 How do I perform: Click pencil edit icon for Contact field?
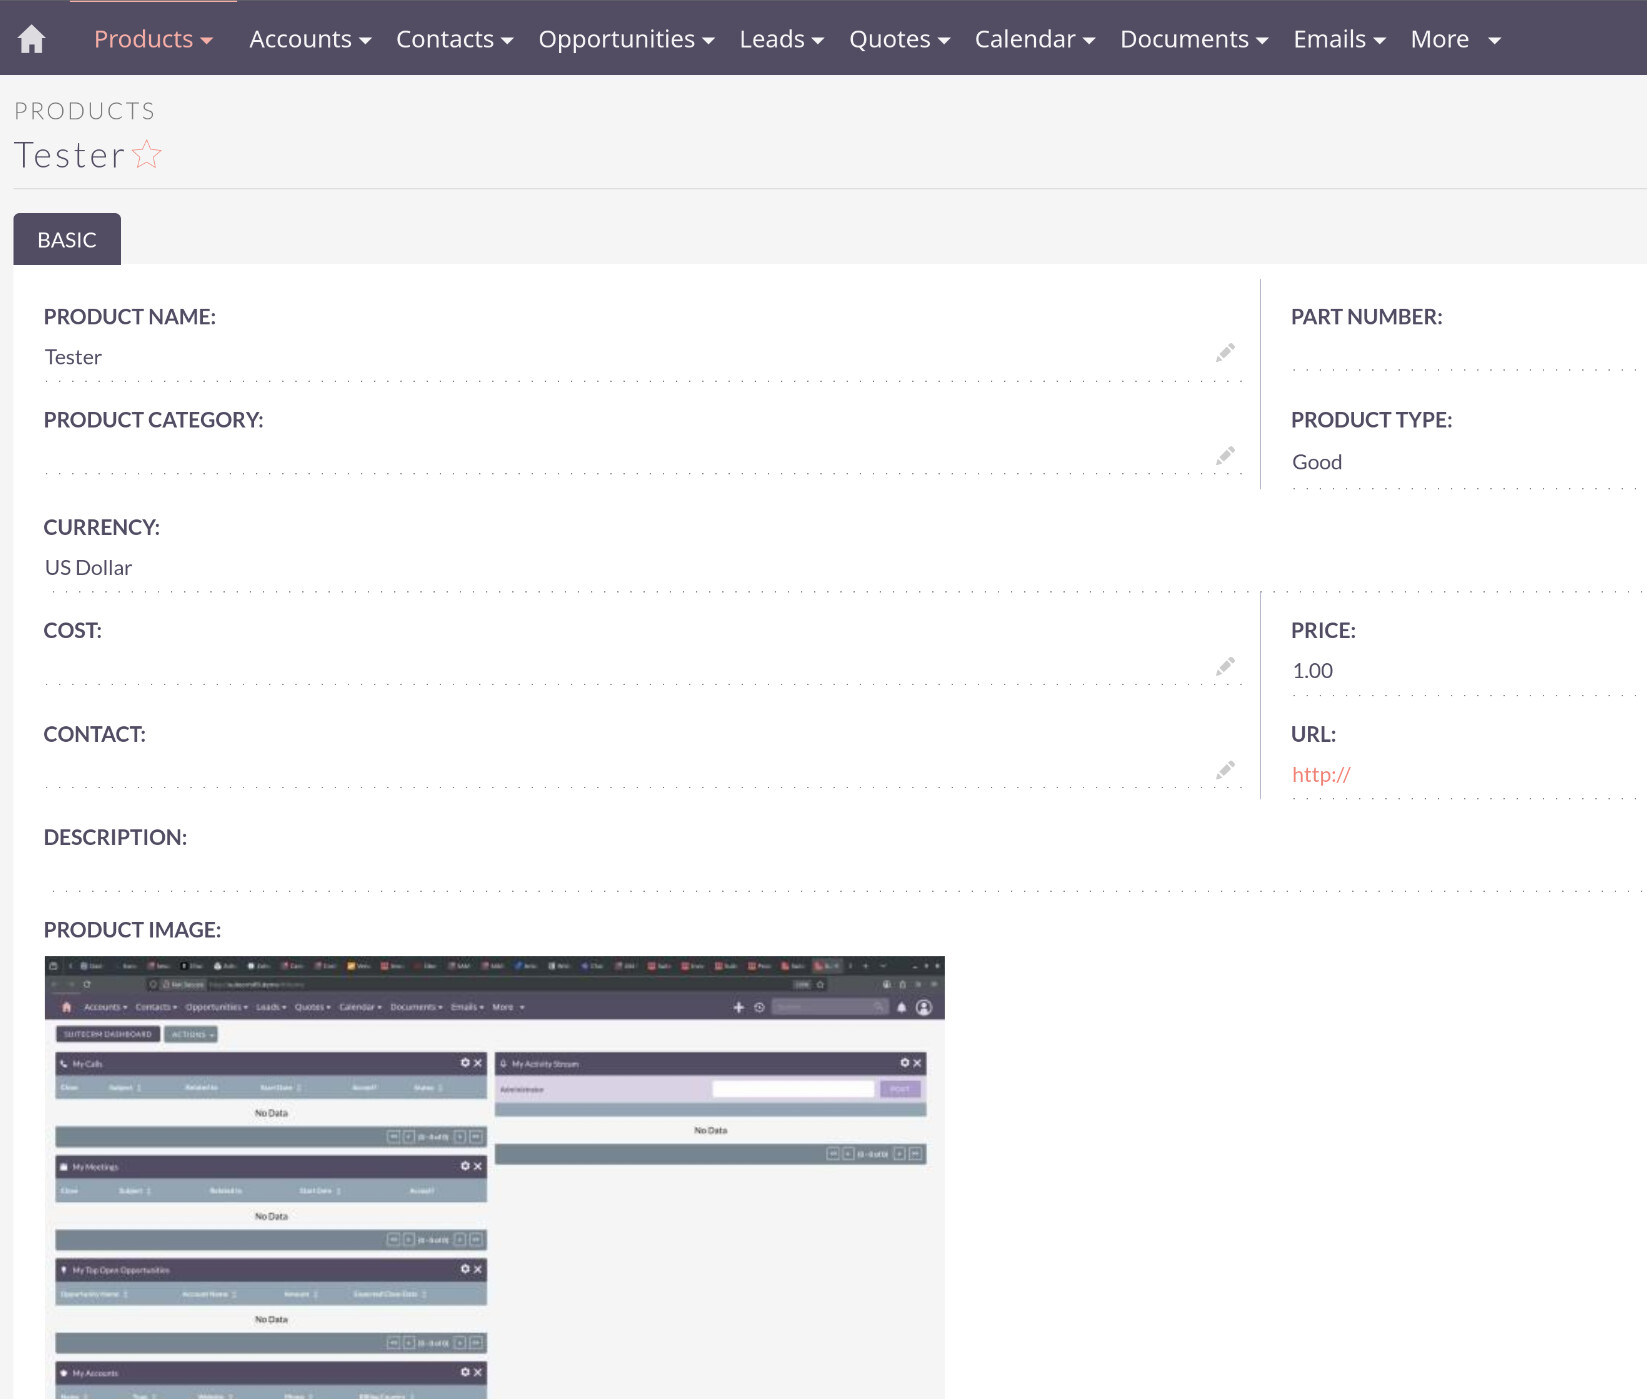pos(1225,770)
